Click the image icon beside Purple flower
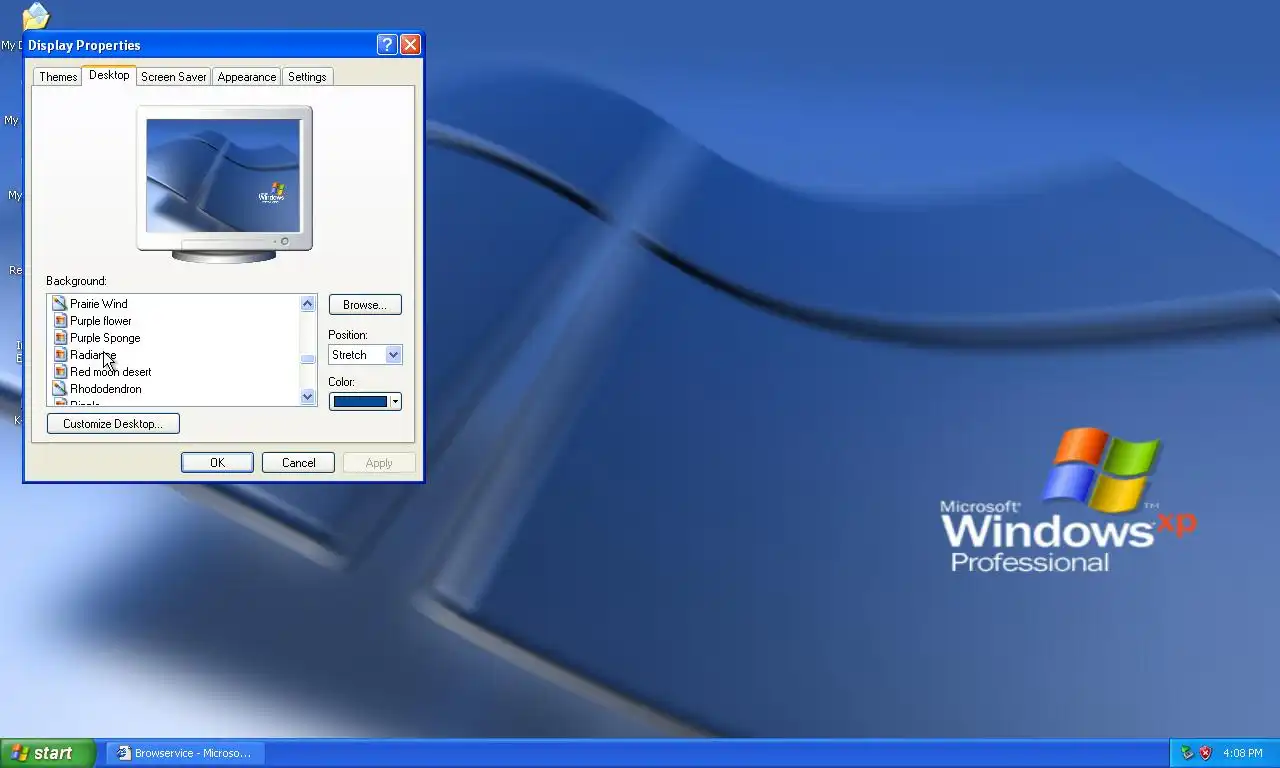Image resolution: width=1280 pixels, height=768 pixels. click(59, 320)
